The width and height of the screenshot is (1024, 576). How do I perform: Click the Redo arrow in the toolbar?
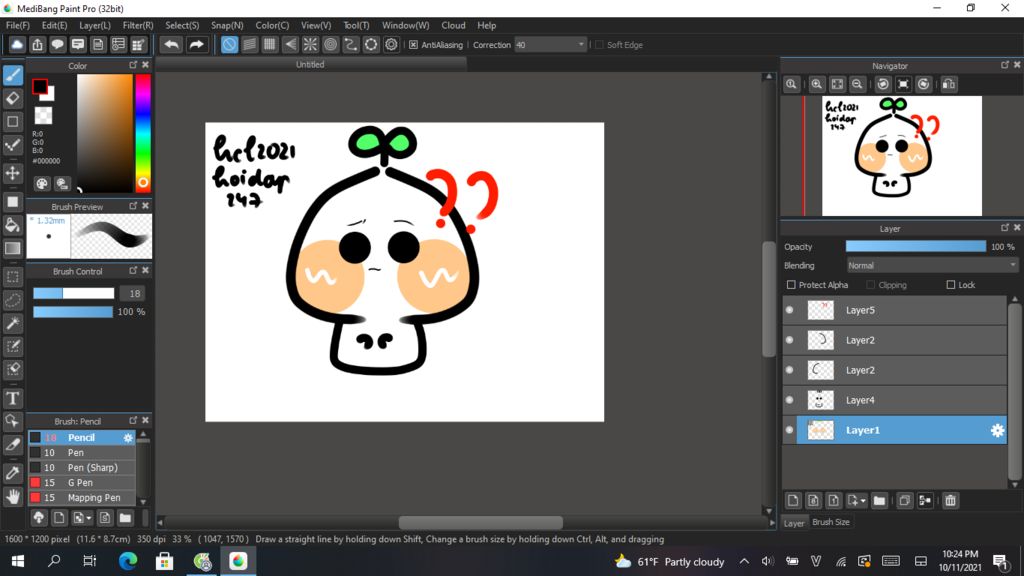[196, 44]
